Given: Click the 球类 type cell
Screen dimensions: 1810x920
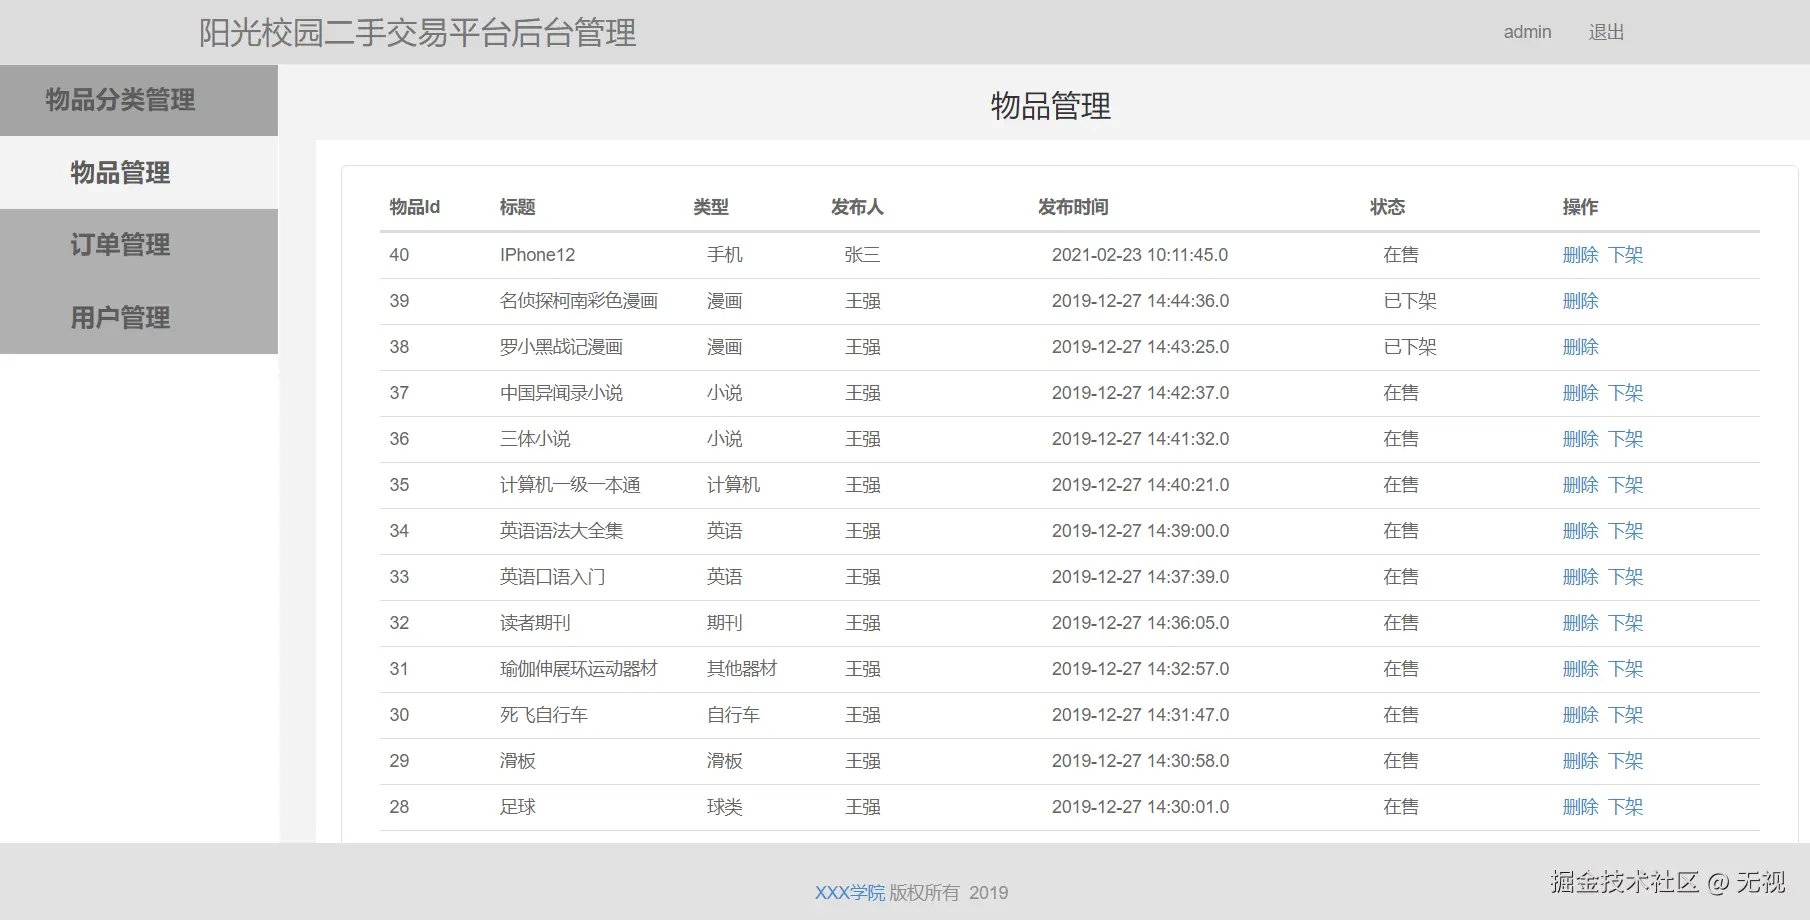Looking at the screenshot, I should pyautogui.click(x=725, y=807).
